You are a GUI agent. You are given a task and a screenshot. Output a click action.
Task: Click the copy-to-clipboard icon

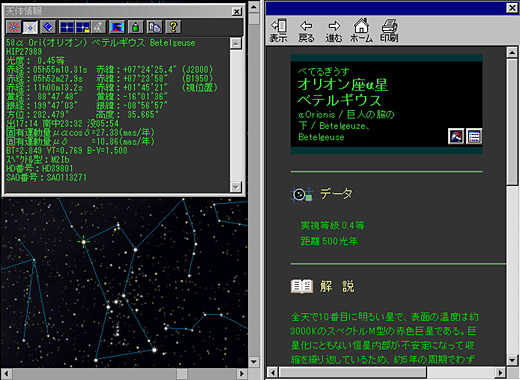coord(155,27)
